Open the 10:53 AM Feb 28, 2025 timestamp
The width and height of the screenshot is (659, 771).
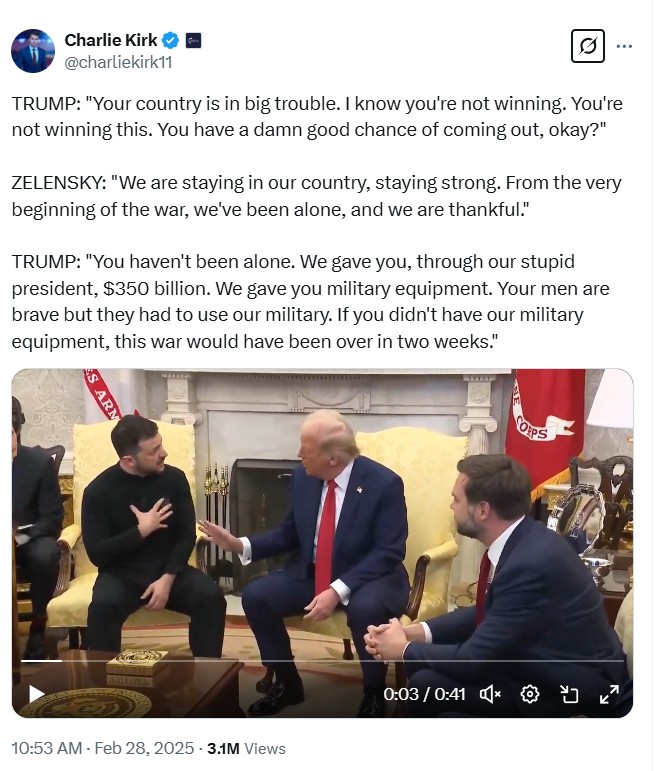[x=102, y=748]
